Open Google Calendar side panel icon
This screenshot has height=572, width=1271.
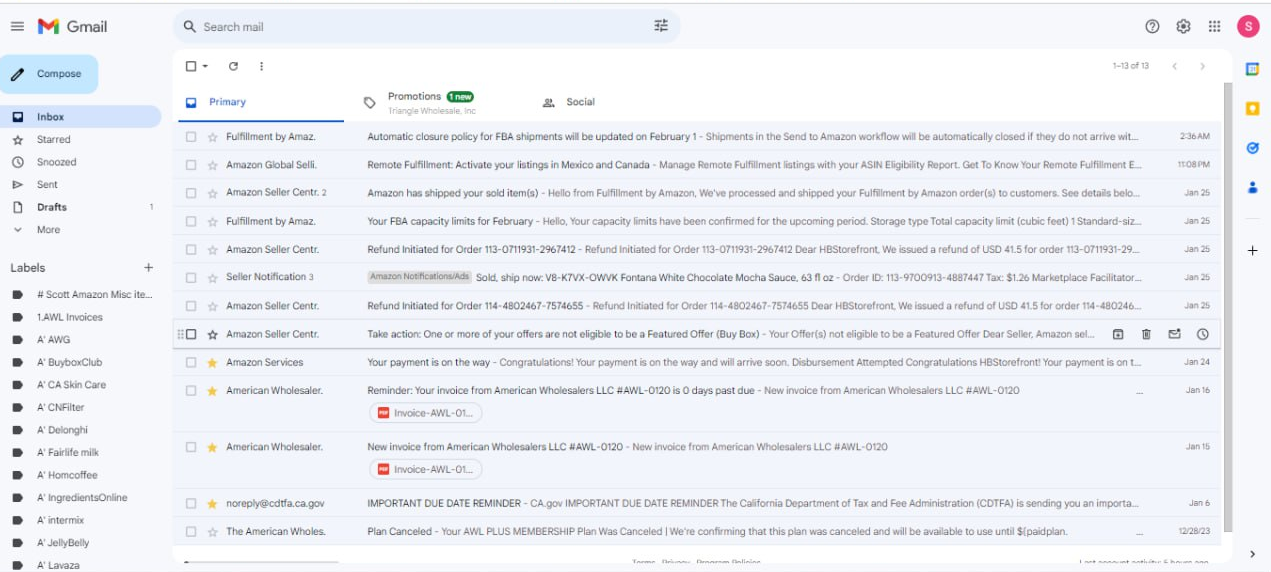[1252, 69]
